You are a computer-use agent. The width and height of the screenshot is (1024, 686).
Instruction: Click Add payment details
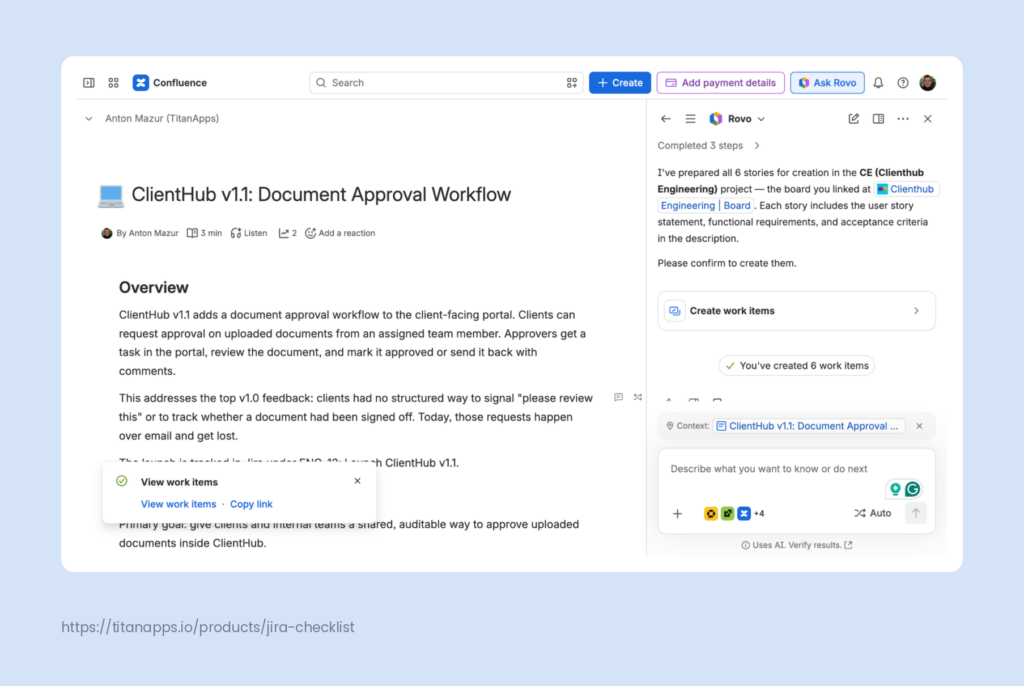pos(720,83)
